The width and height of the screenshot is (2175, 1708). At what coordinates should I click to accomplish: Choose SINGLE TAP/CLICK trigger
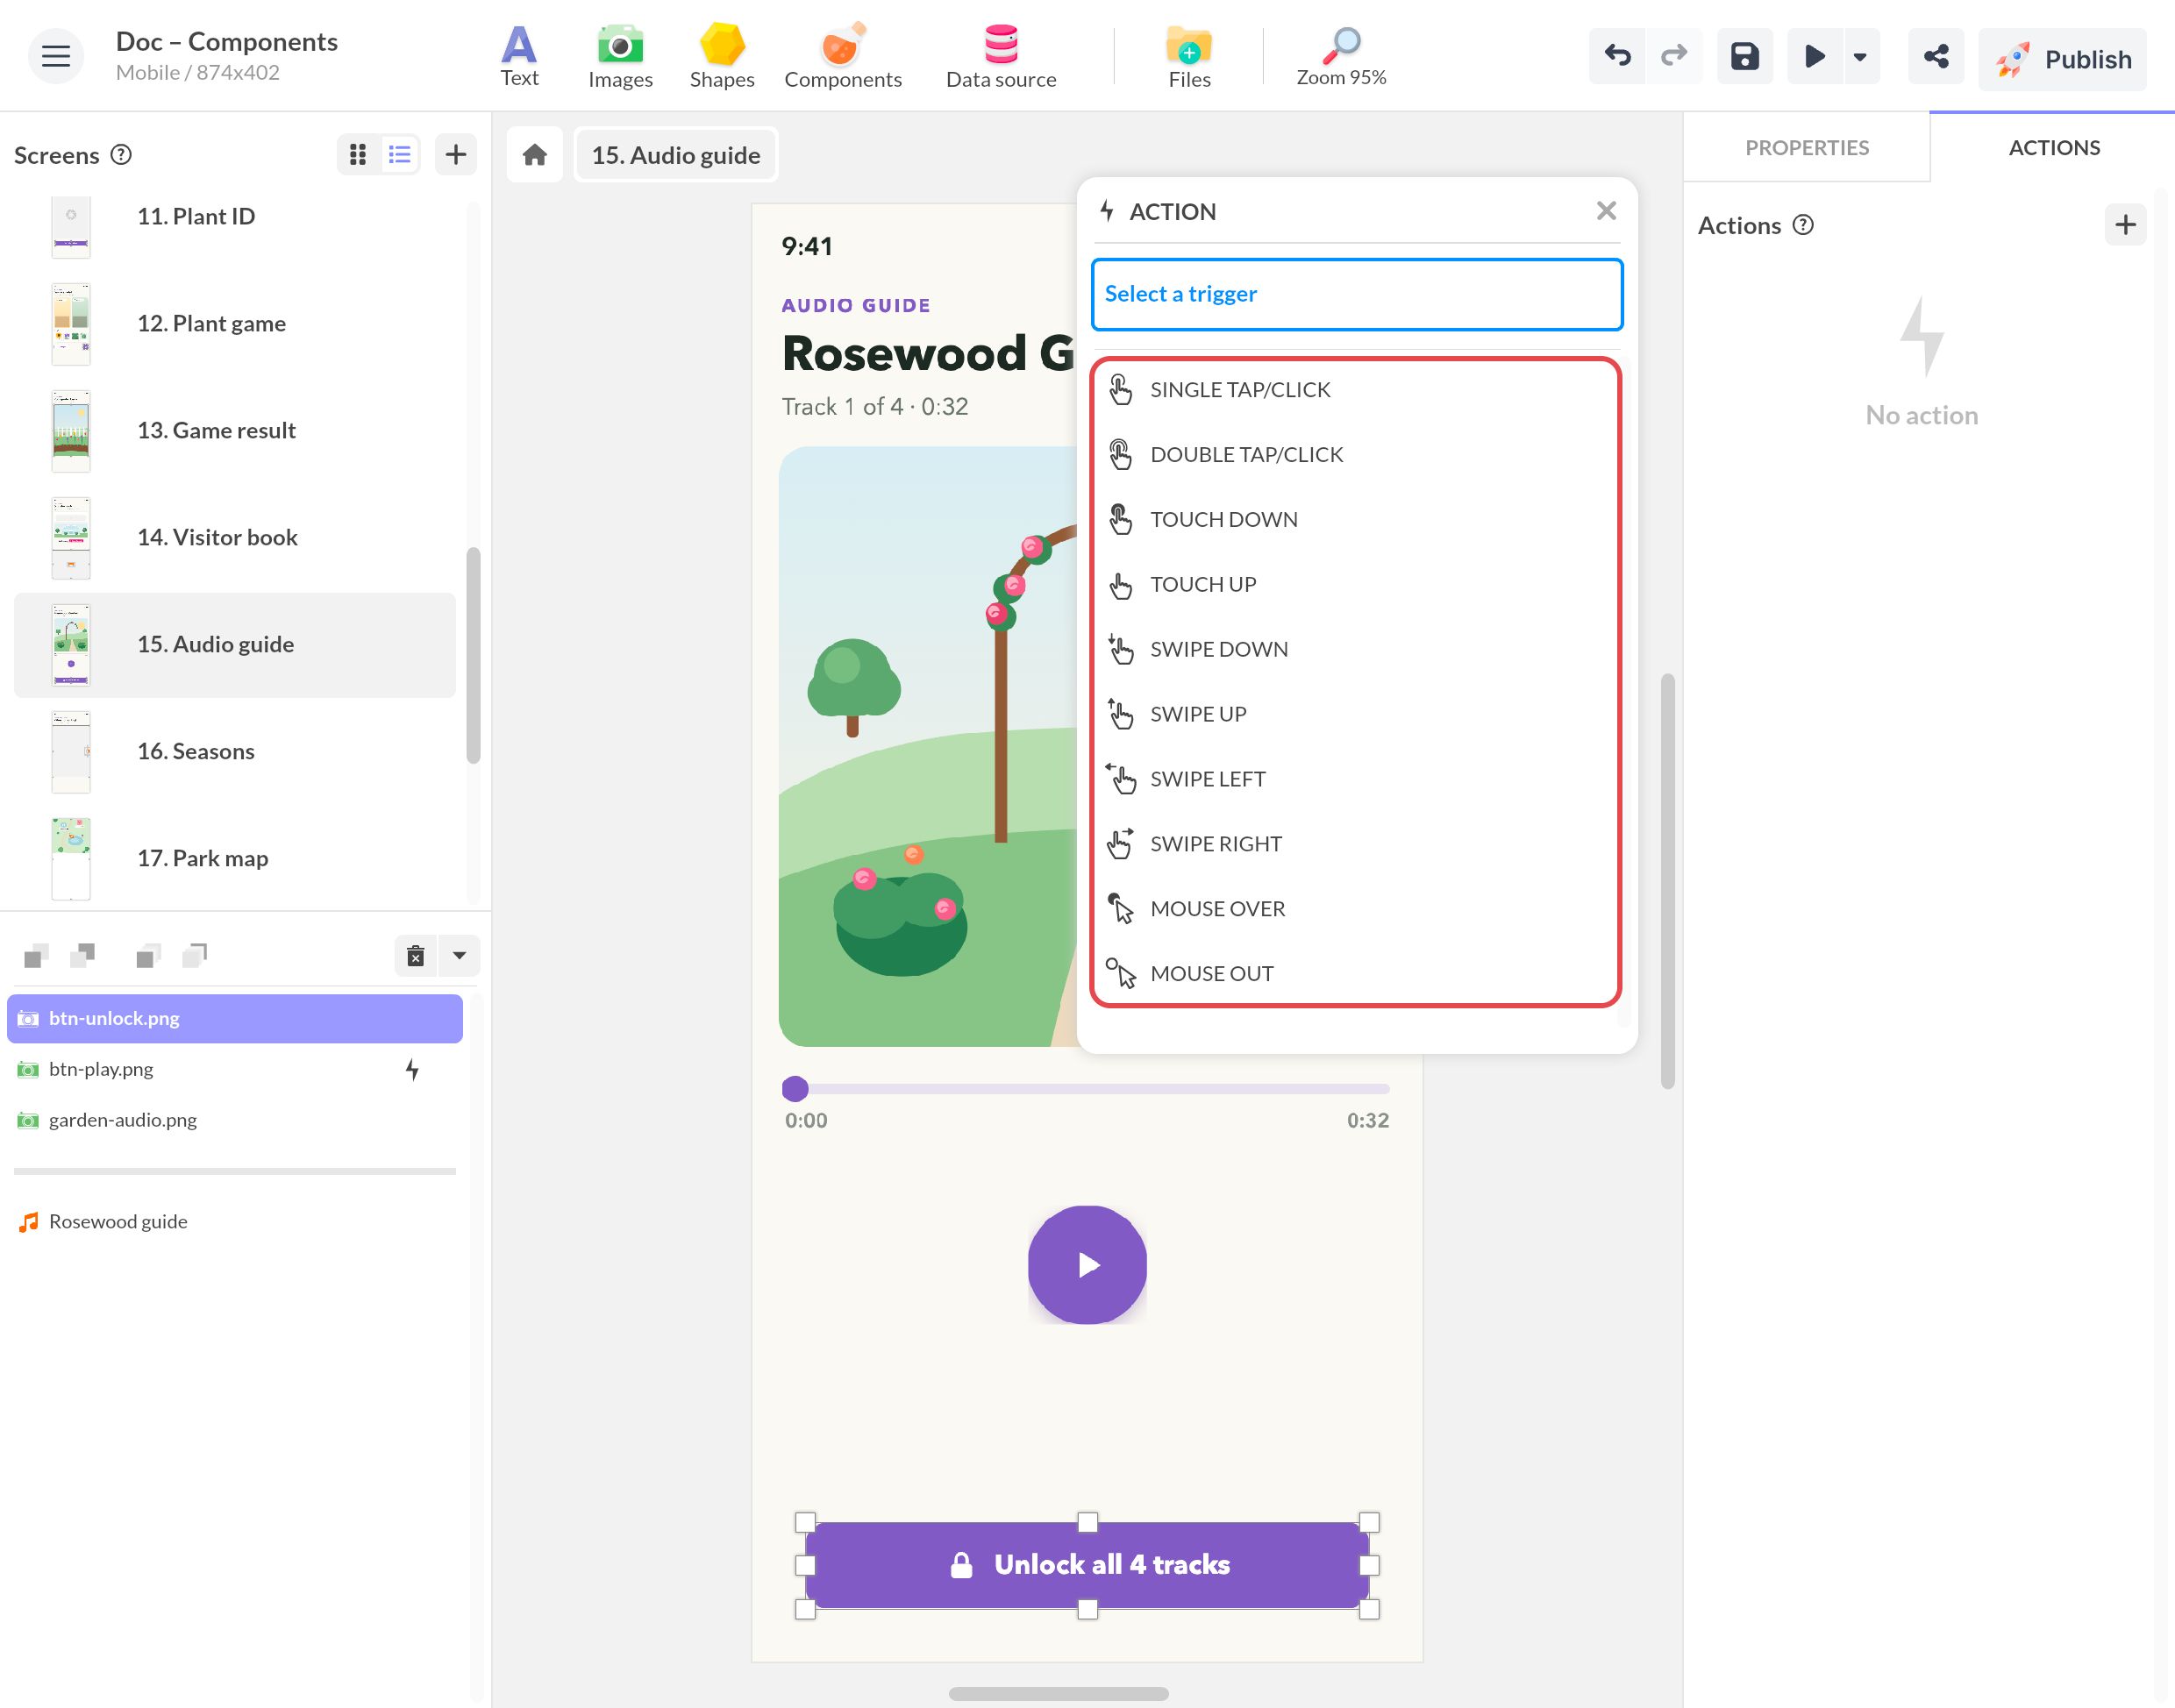pos(1357,390)
